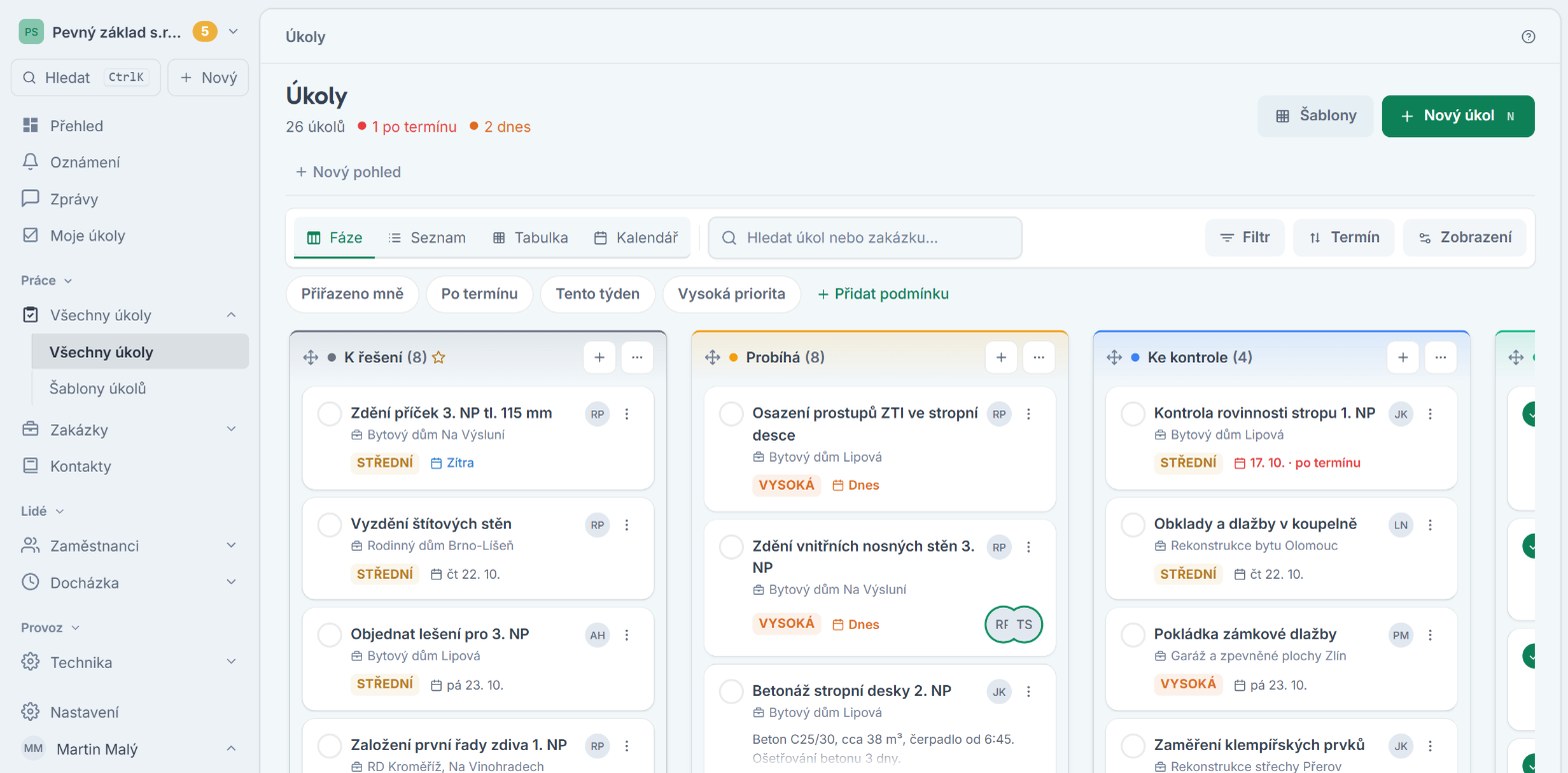
Task: Tick the Kontrola rovinnosti stropu 1. NP circle
Action: 1133,414
